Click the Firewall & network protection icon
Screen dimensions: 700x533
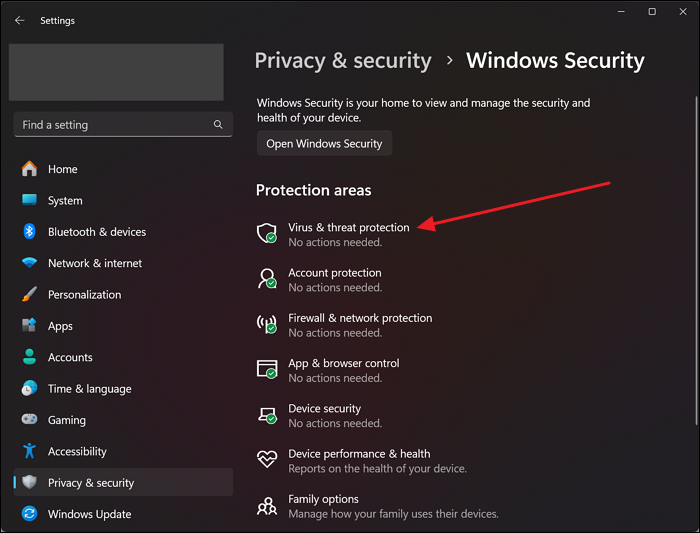pos(267,324)
